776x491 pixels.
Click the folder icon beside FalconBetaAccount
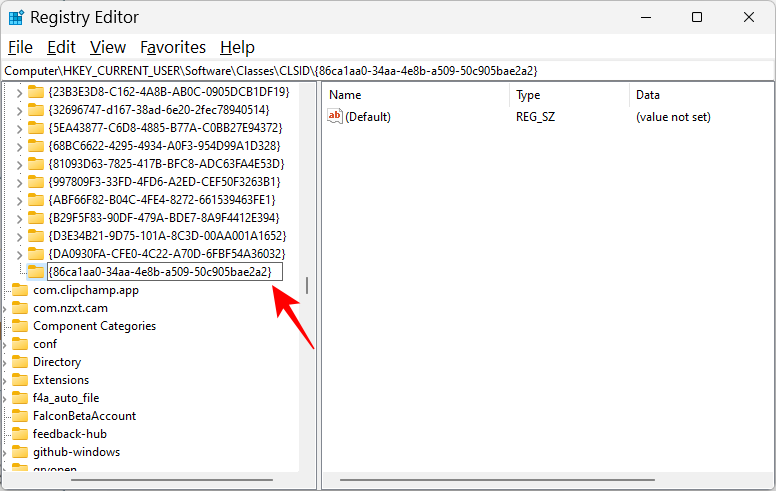pos(19,416)
